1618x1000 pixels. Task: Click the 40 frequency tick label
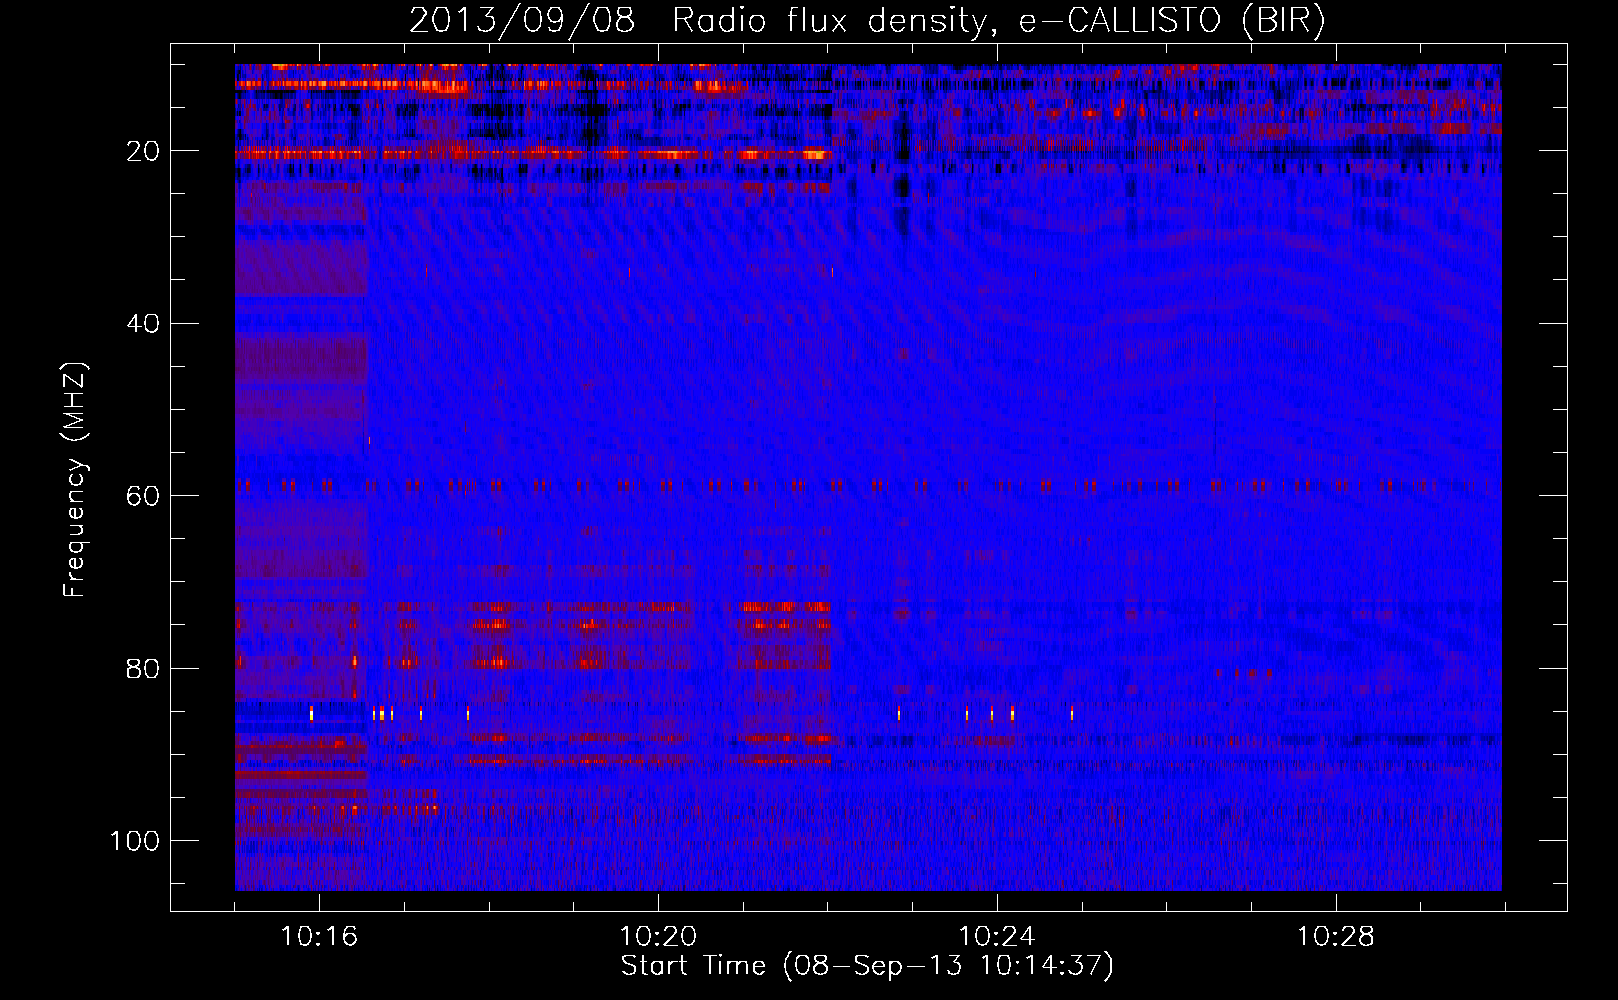pos(144,324)
